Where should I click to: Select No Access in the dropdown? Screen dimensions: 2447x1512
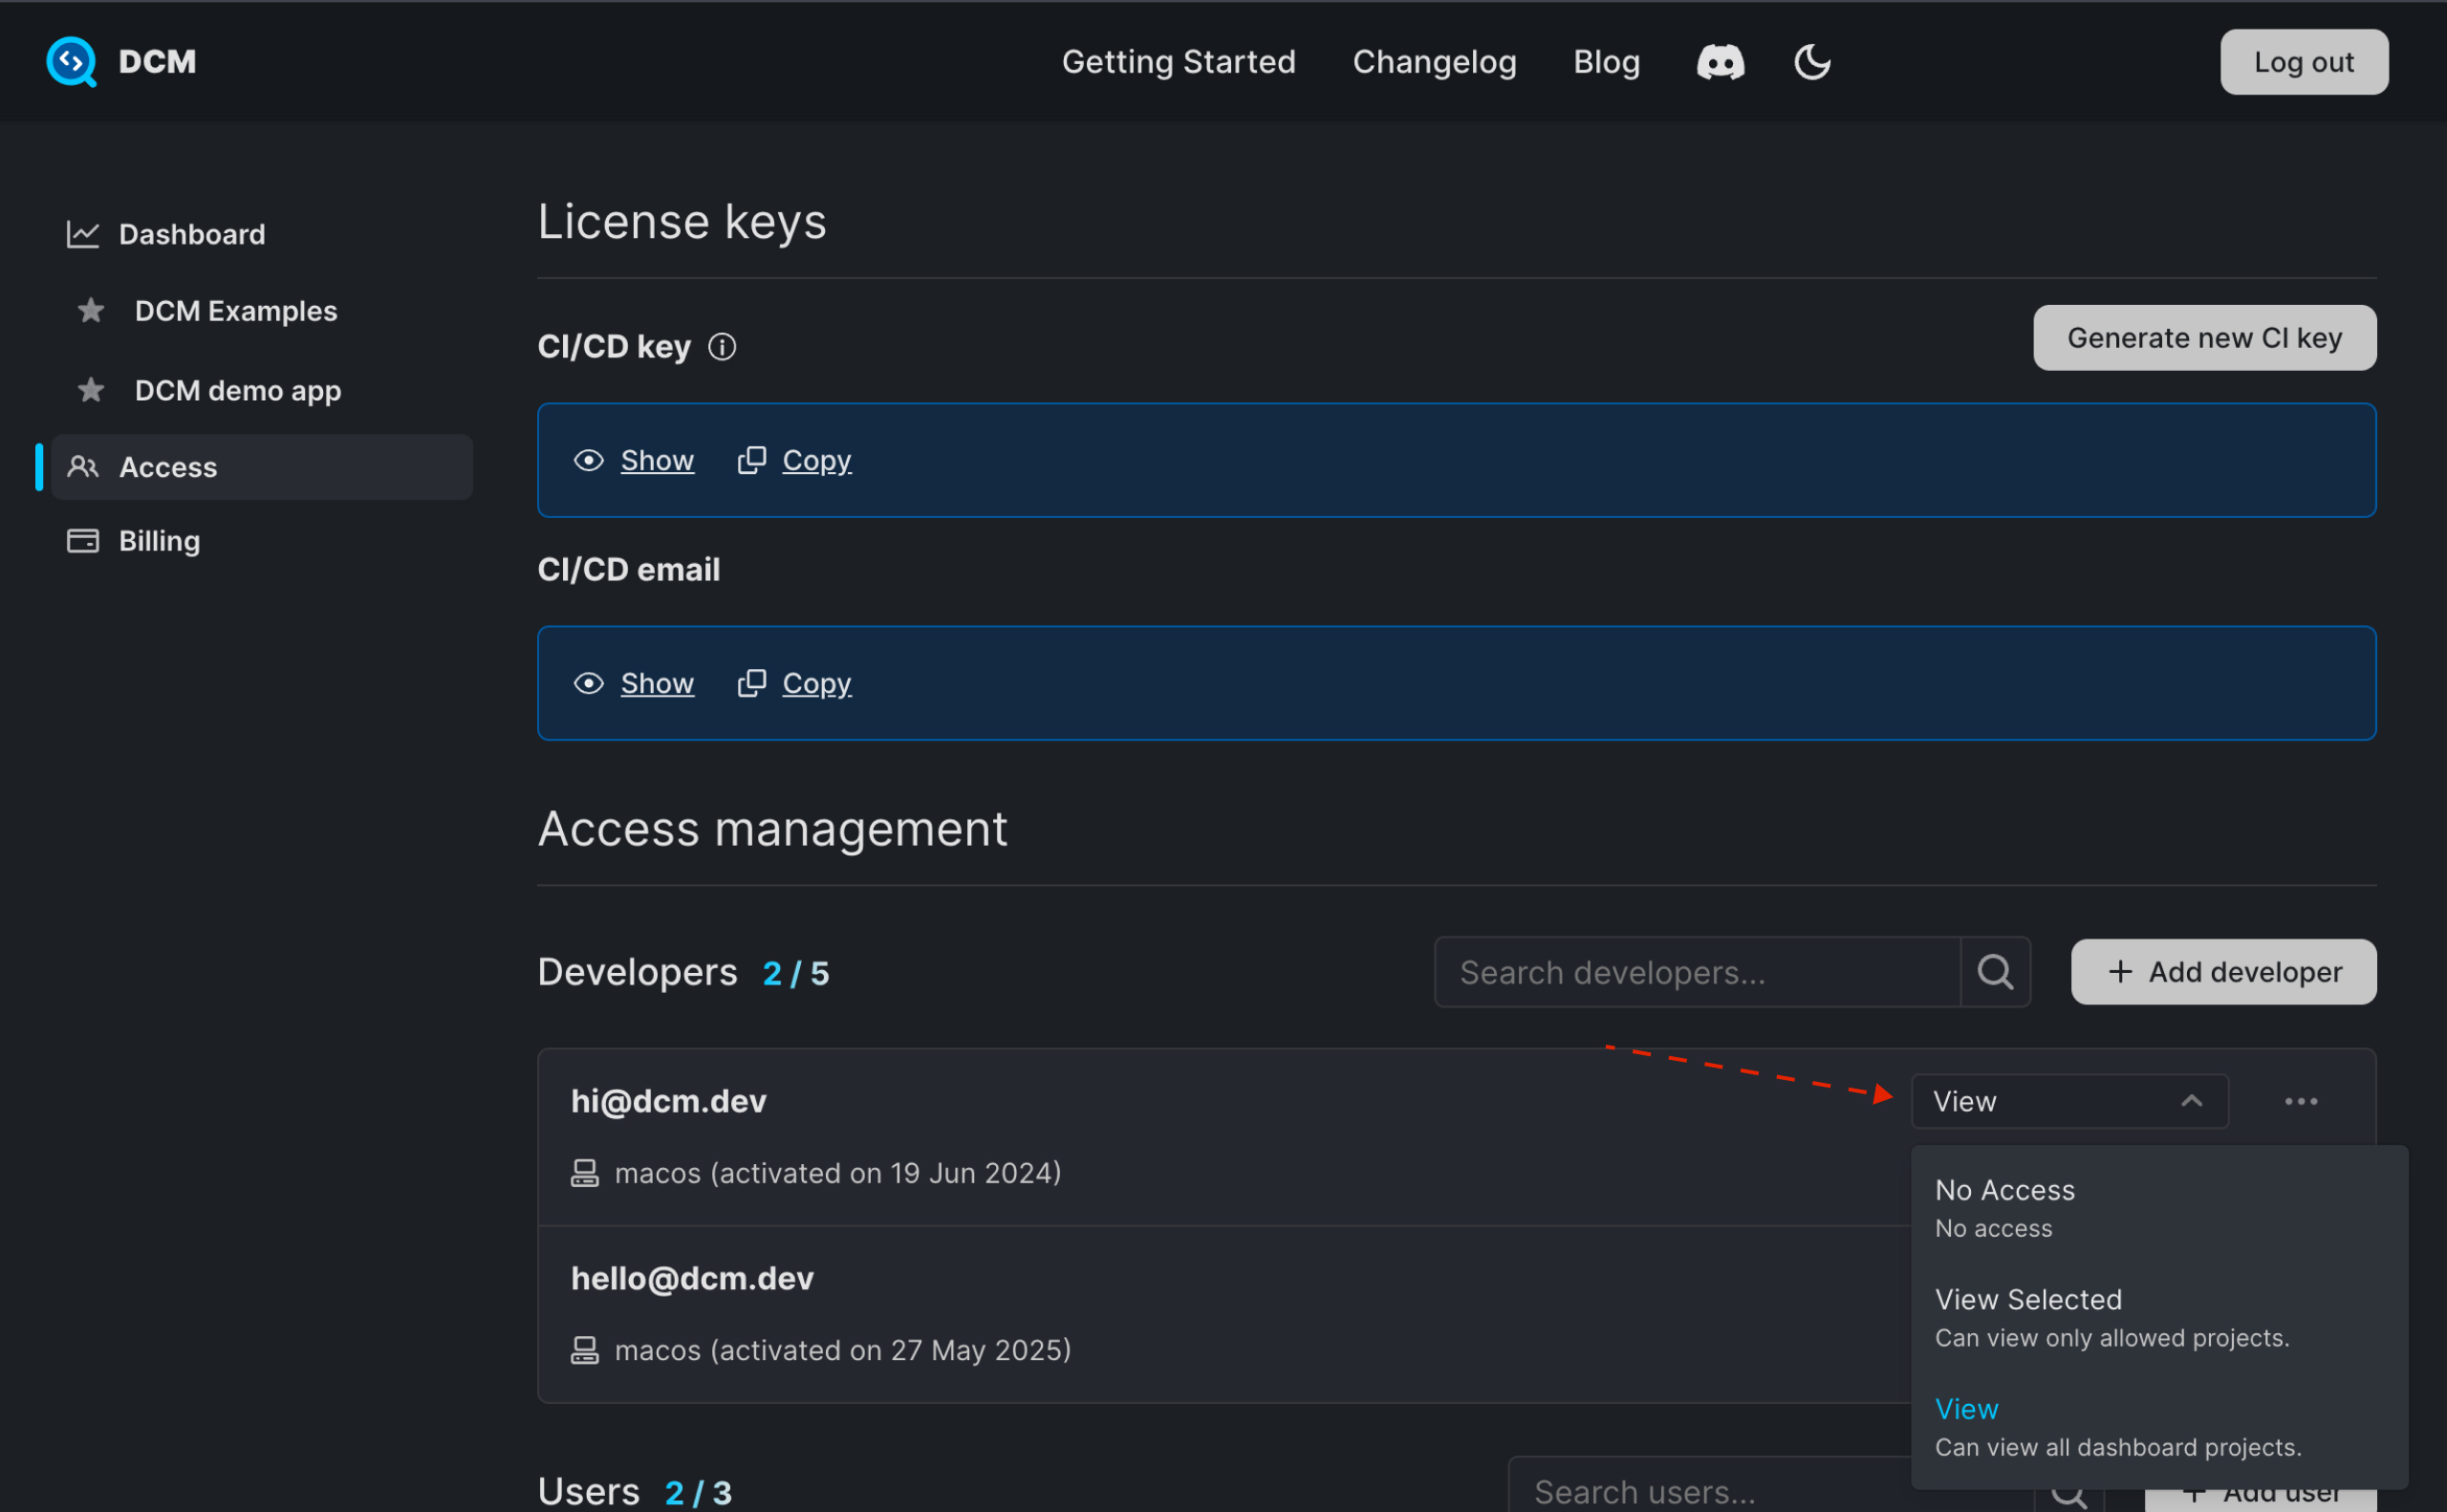click(2004, 1189)
